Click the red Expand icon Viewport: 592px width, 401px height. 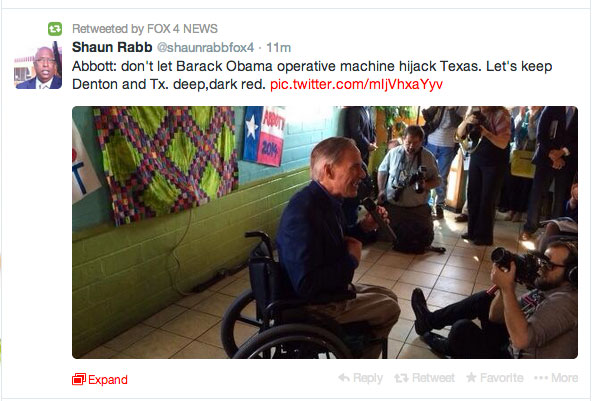[79, 379]
